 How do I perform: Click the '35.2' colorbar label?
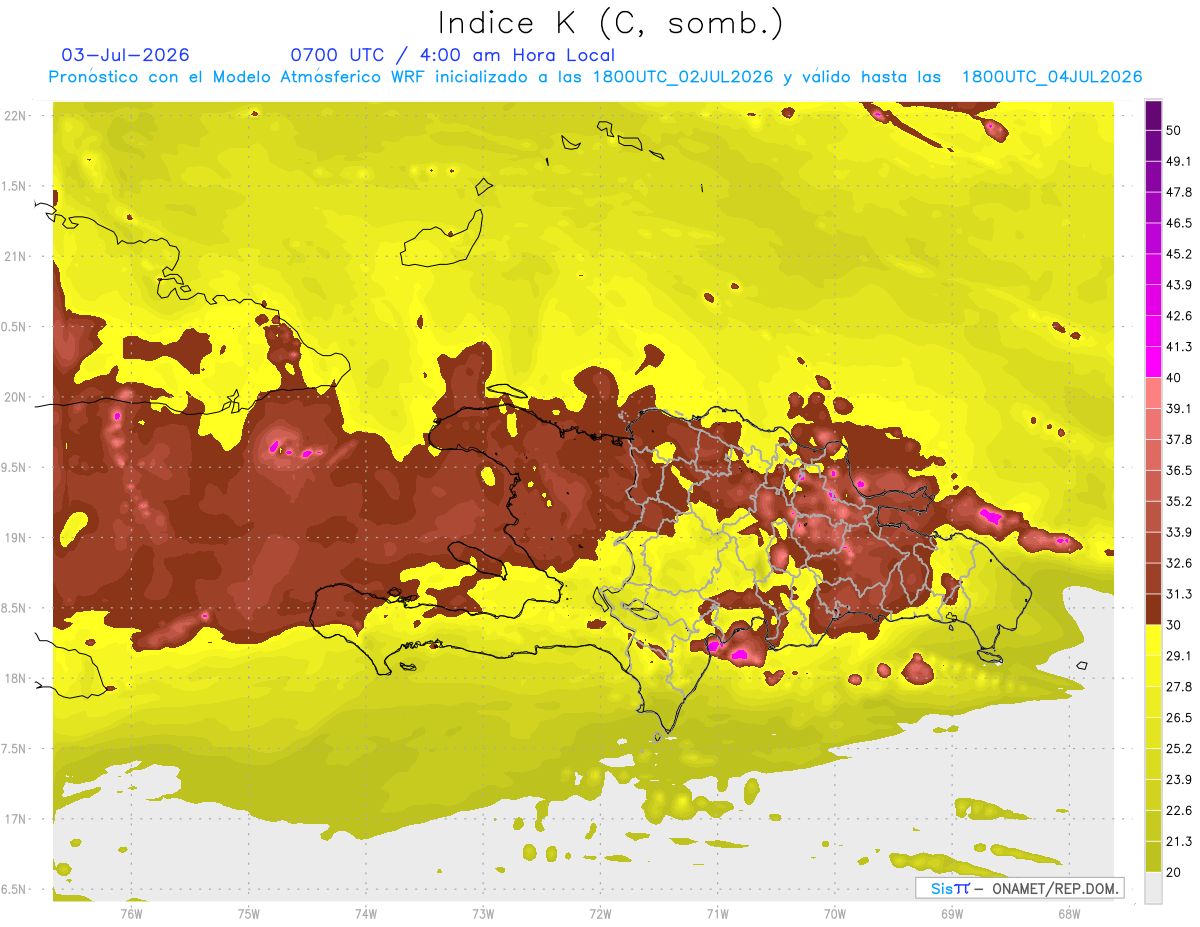[1179, 501]
